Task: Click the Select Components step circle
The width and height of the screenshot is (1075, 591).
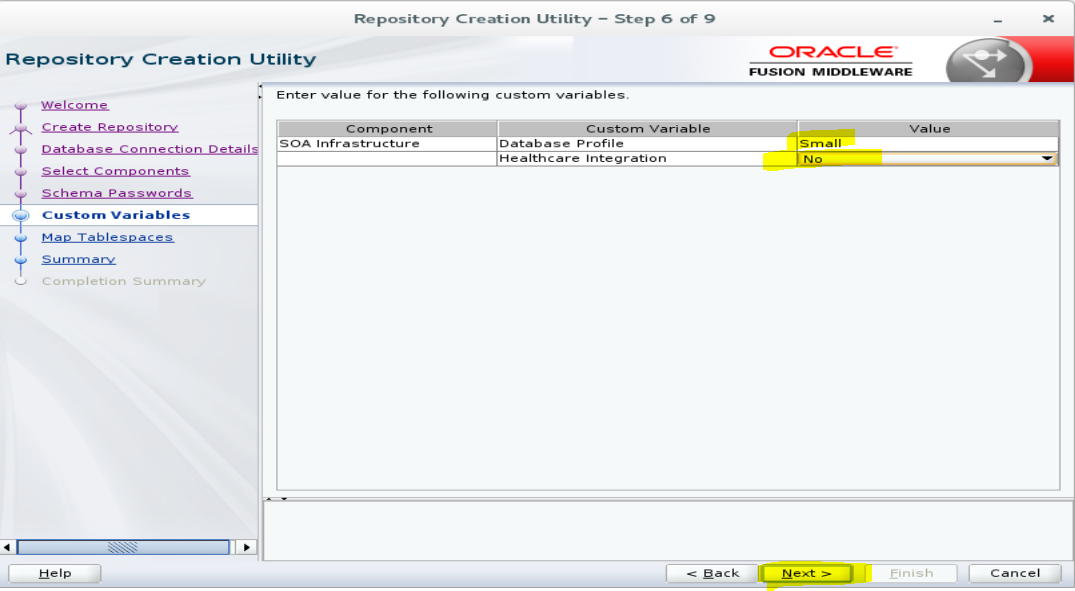Action: (x=22, y=170)
